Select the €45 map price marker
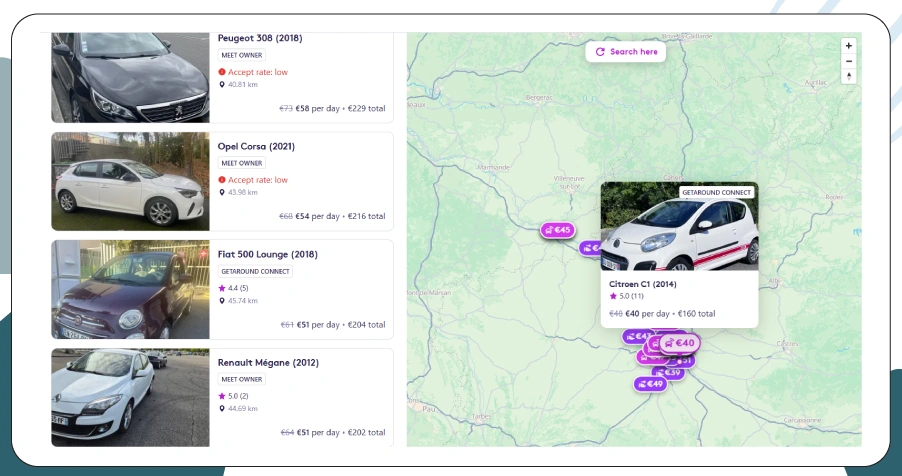This screenshot has width=902, height=476. click(557, 230)
